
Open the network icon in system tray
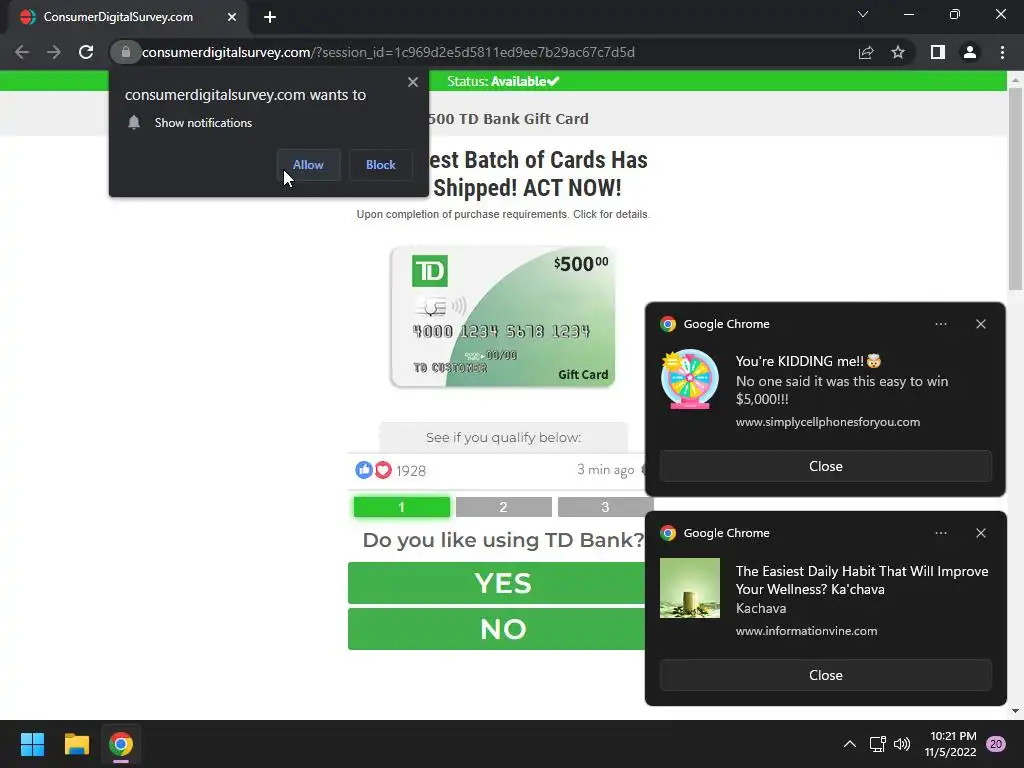877,744
